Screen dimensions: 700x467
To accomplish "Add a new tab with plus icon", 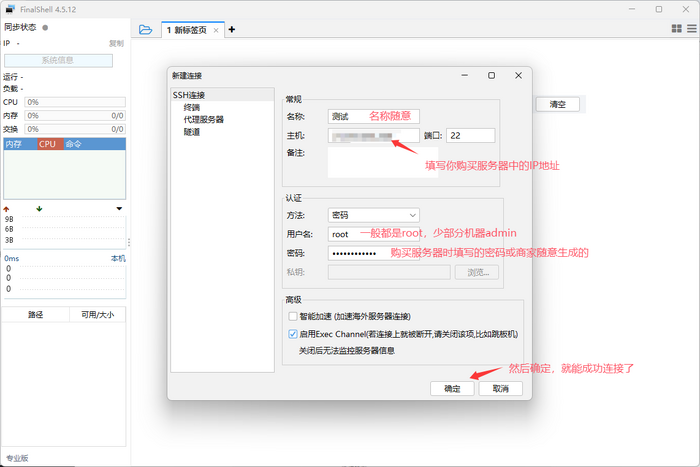I will (x=232, y=29).
